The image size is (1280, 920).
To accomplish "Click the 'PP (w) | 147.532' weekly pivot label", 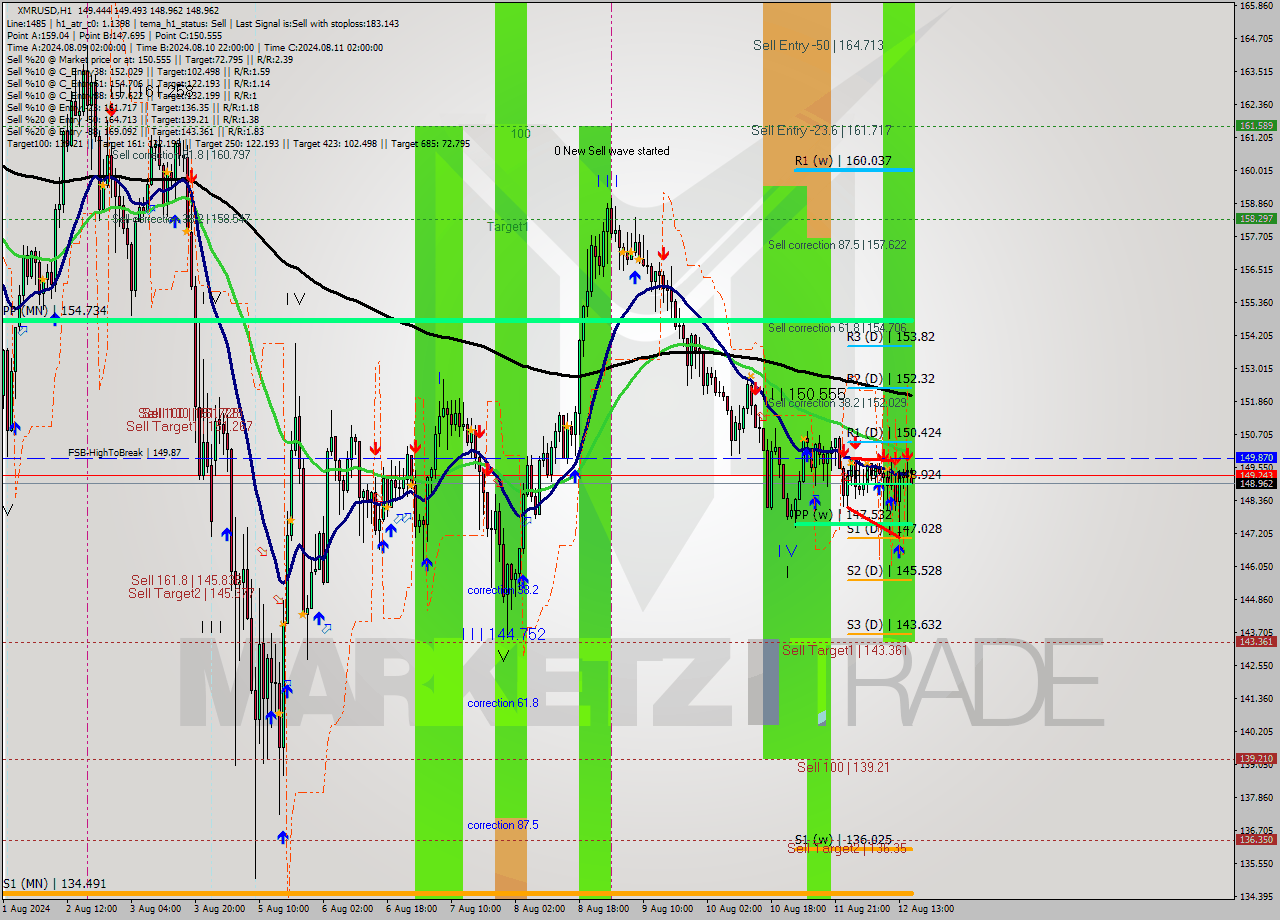I will coord(843,515).
